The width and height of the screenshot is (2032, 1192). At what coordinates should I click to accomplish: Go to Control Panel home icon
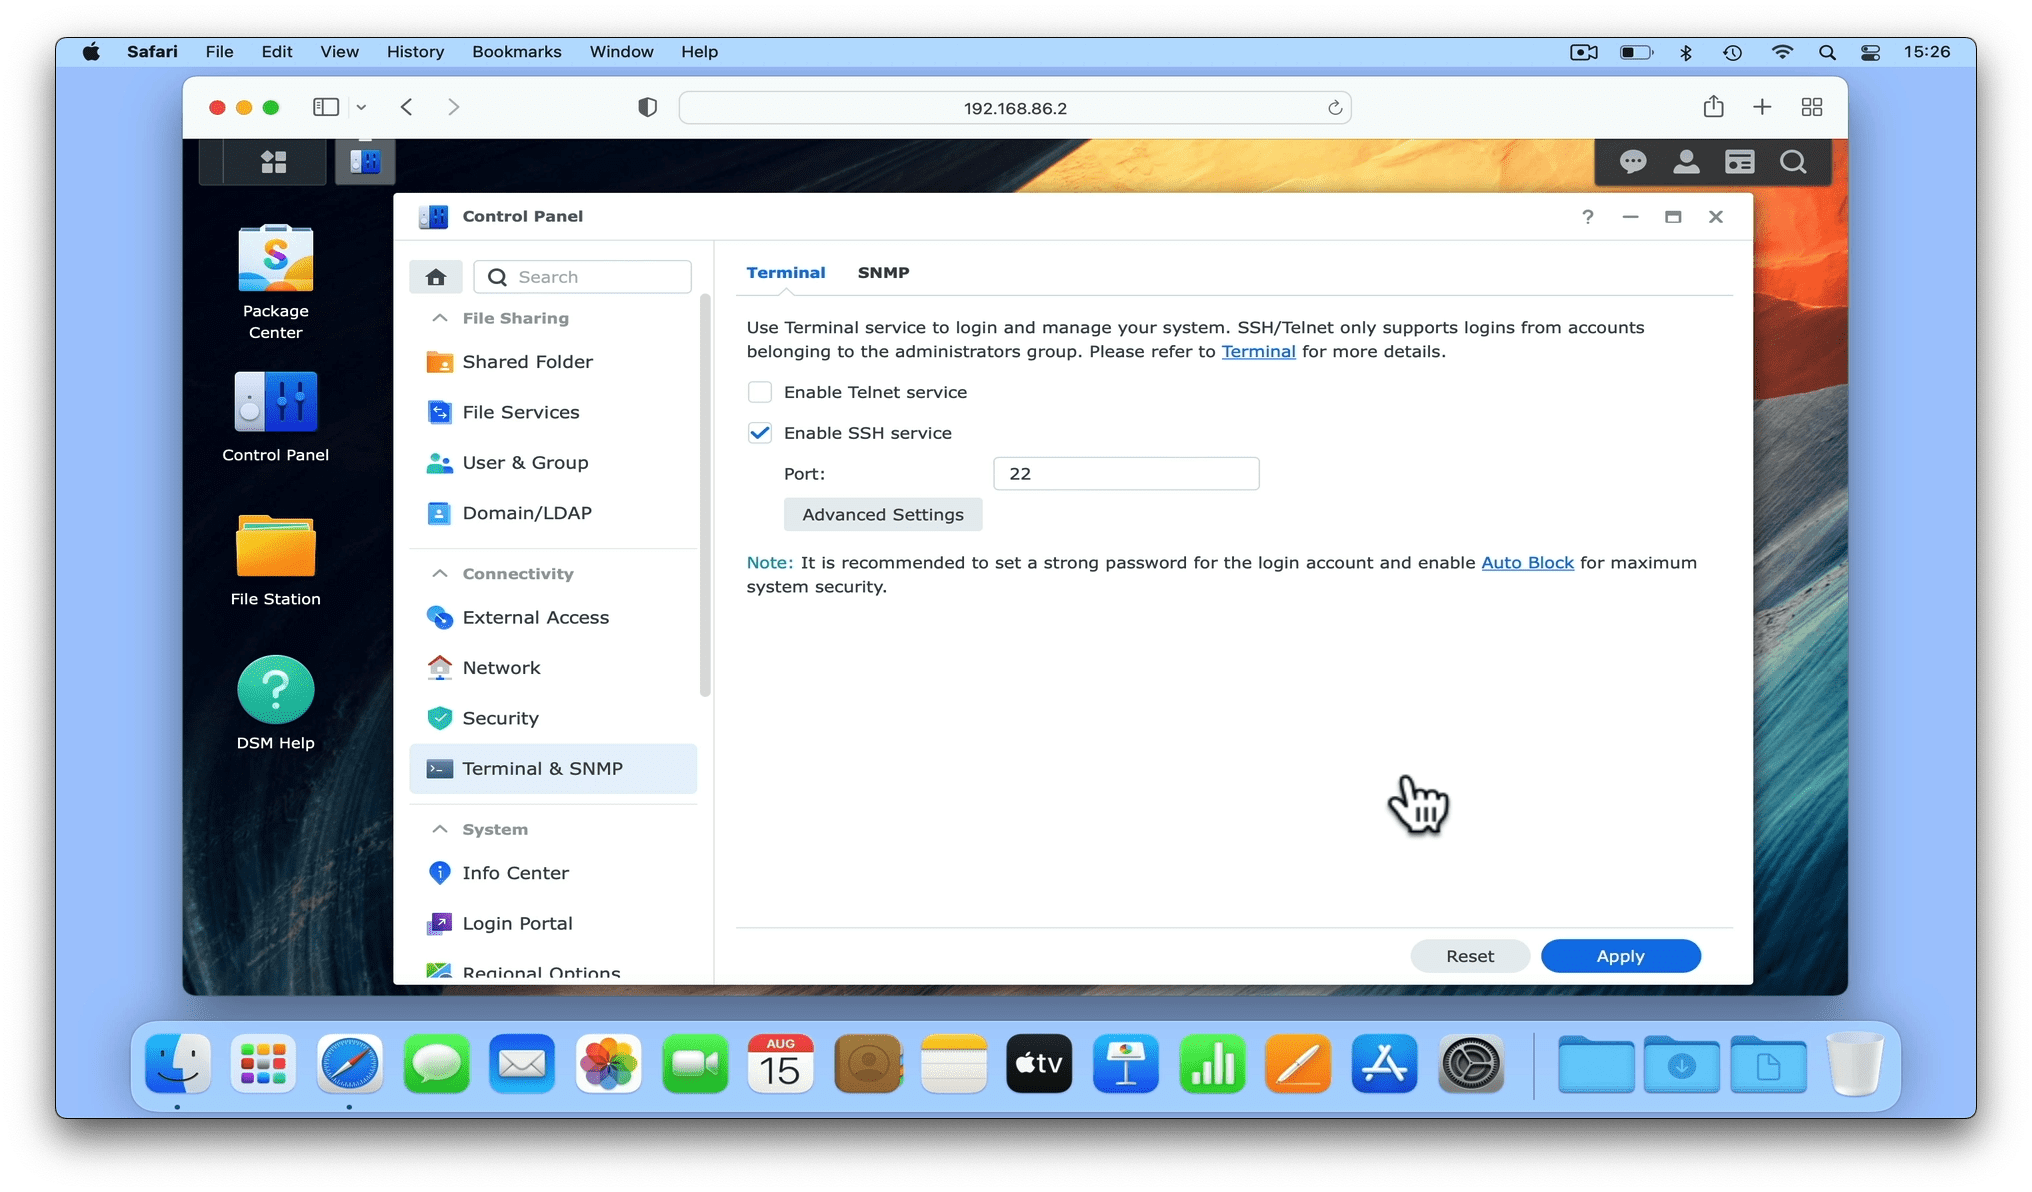(436, 277)
